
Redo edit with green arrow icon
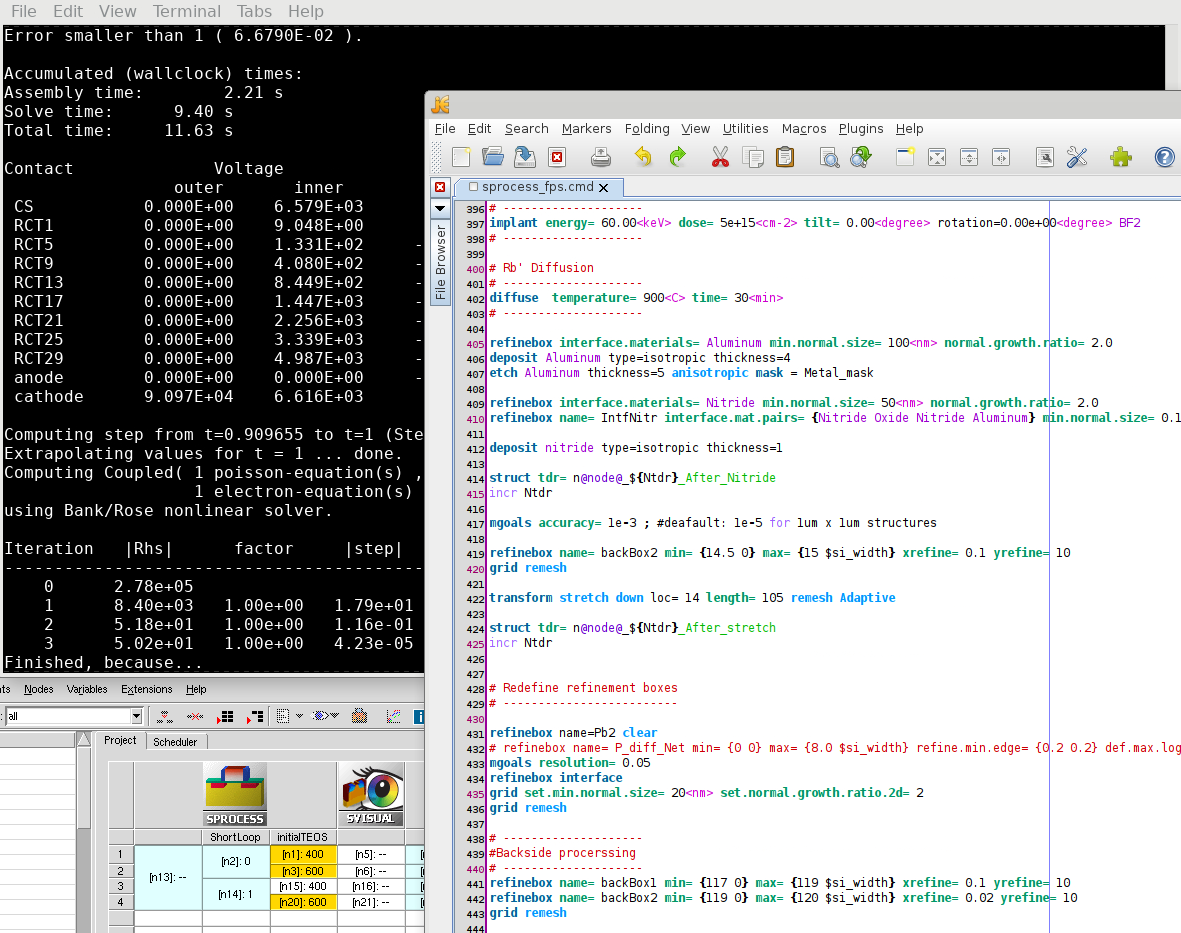point(677,157)
